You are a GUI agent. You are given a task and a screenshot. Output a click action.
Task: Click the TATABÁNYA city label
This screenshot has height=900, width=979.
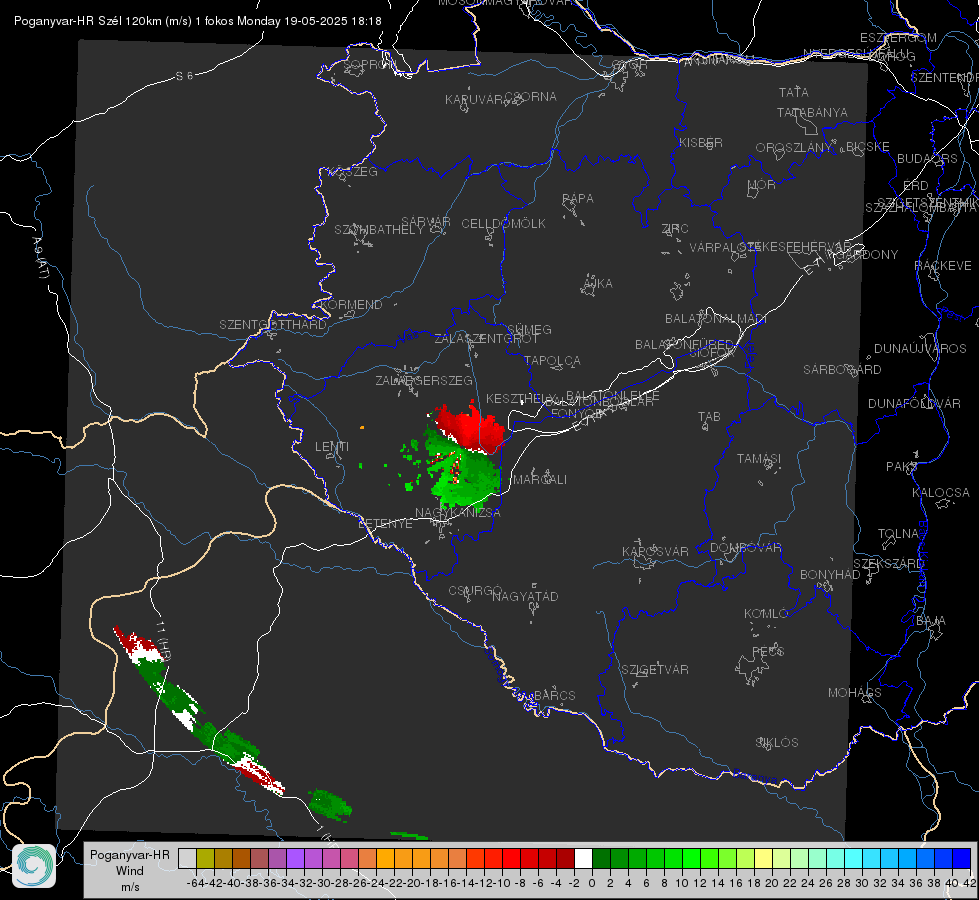tap(812, 112)
